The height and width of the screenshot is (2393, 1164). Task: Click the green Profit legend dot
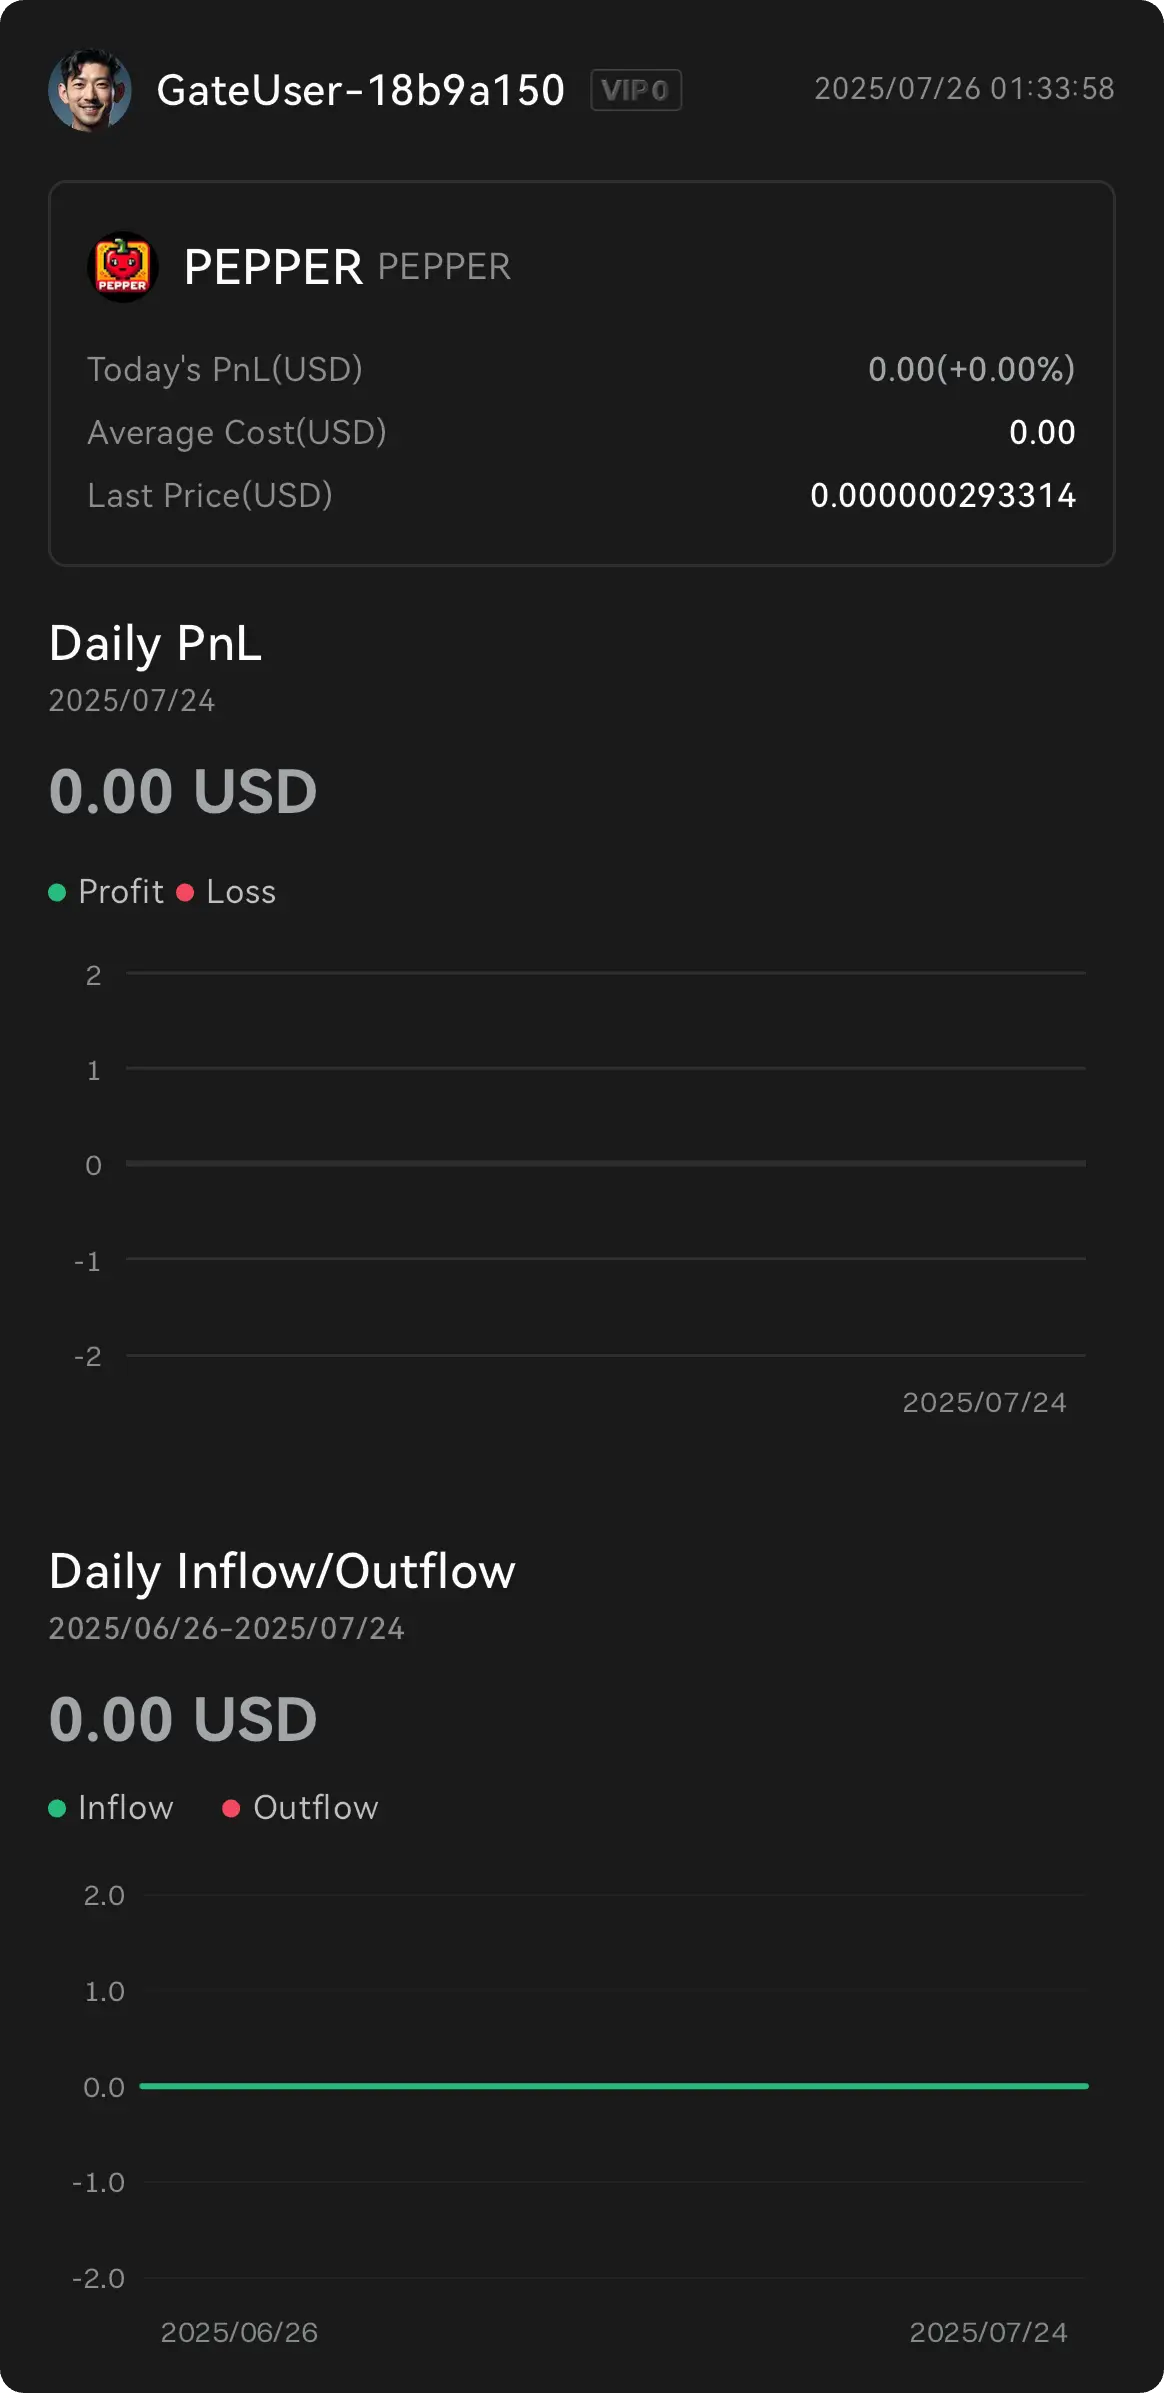pyautogui.click(x=57, y=892)
